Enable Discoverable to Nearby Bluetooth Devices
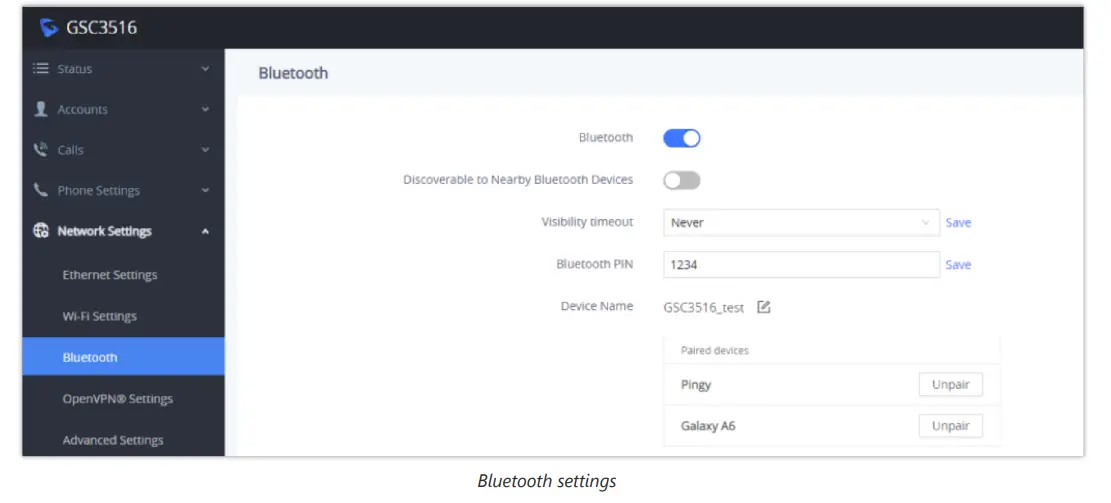This screenshot has width=1111, height=503. point(682,180)
